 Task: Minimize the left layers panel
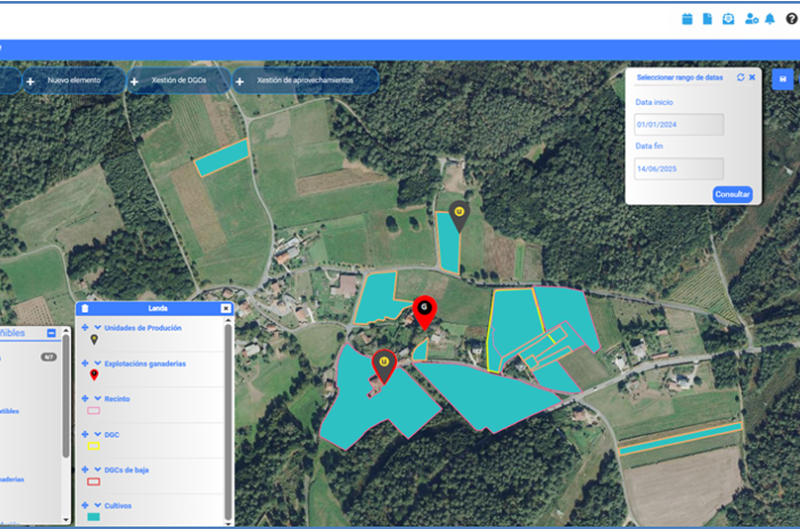coord(51,333)
